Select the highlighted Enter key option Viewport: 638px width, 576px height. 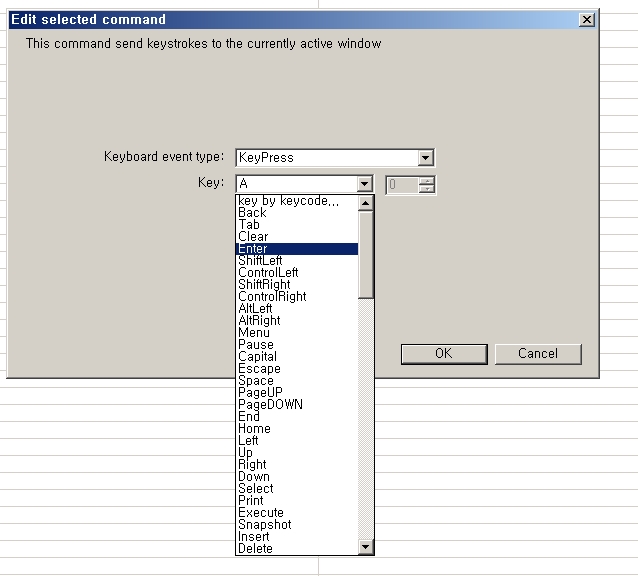click(x=297, y=249)
